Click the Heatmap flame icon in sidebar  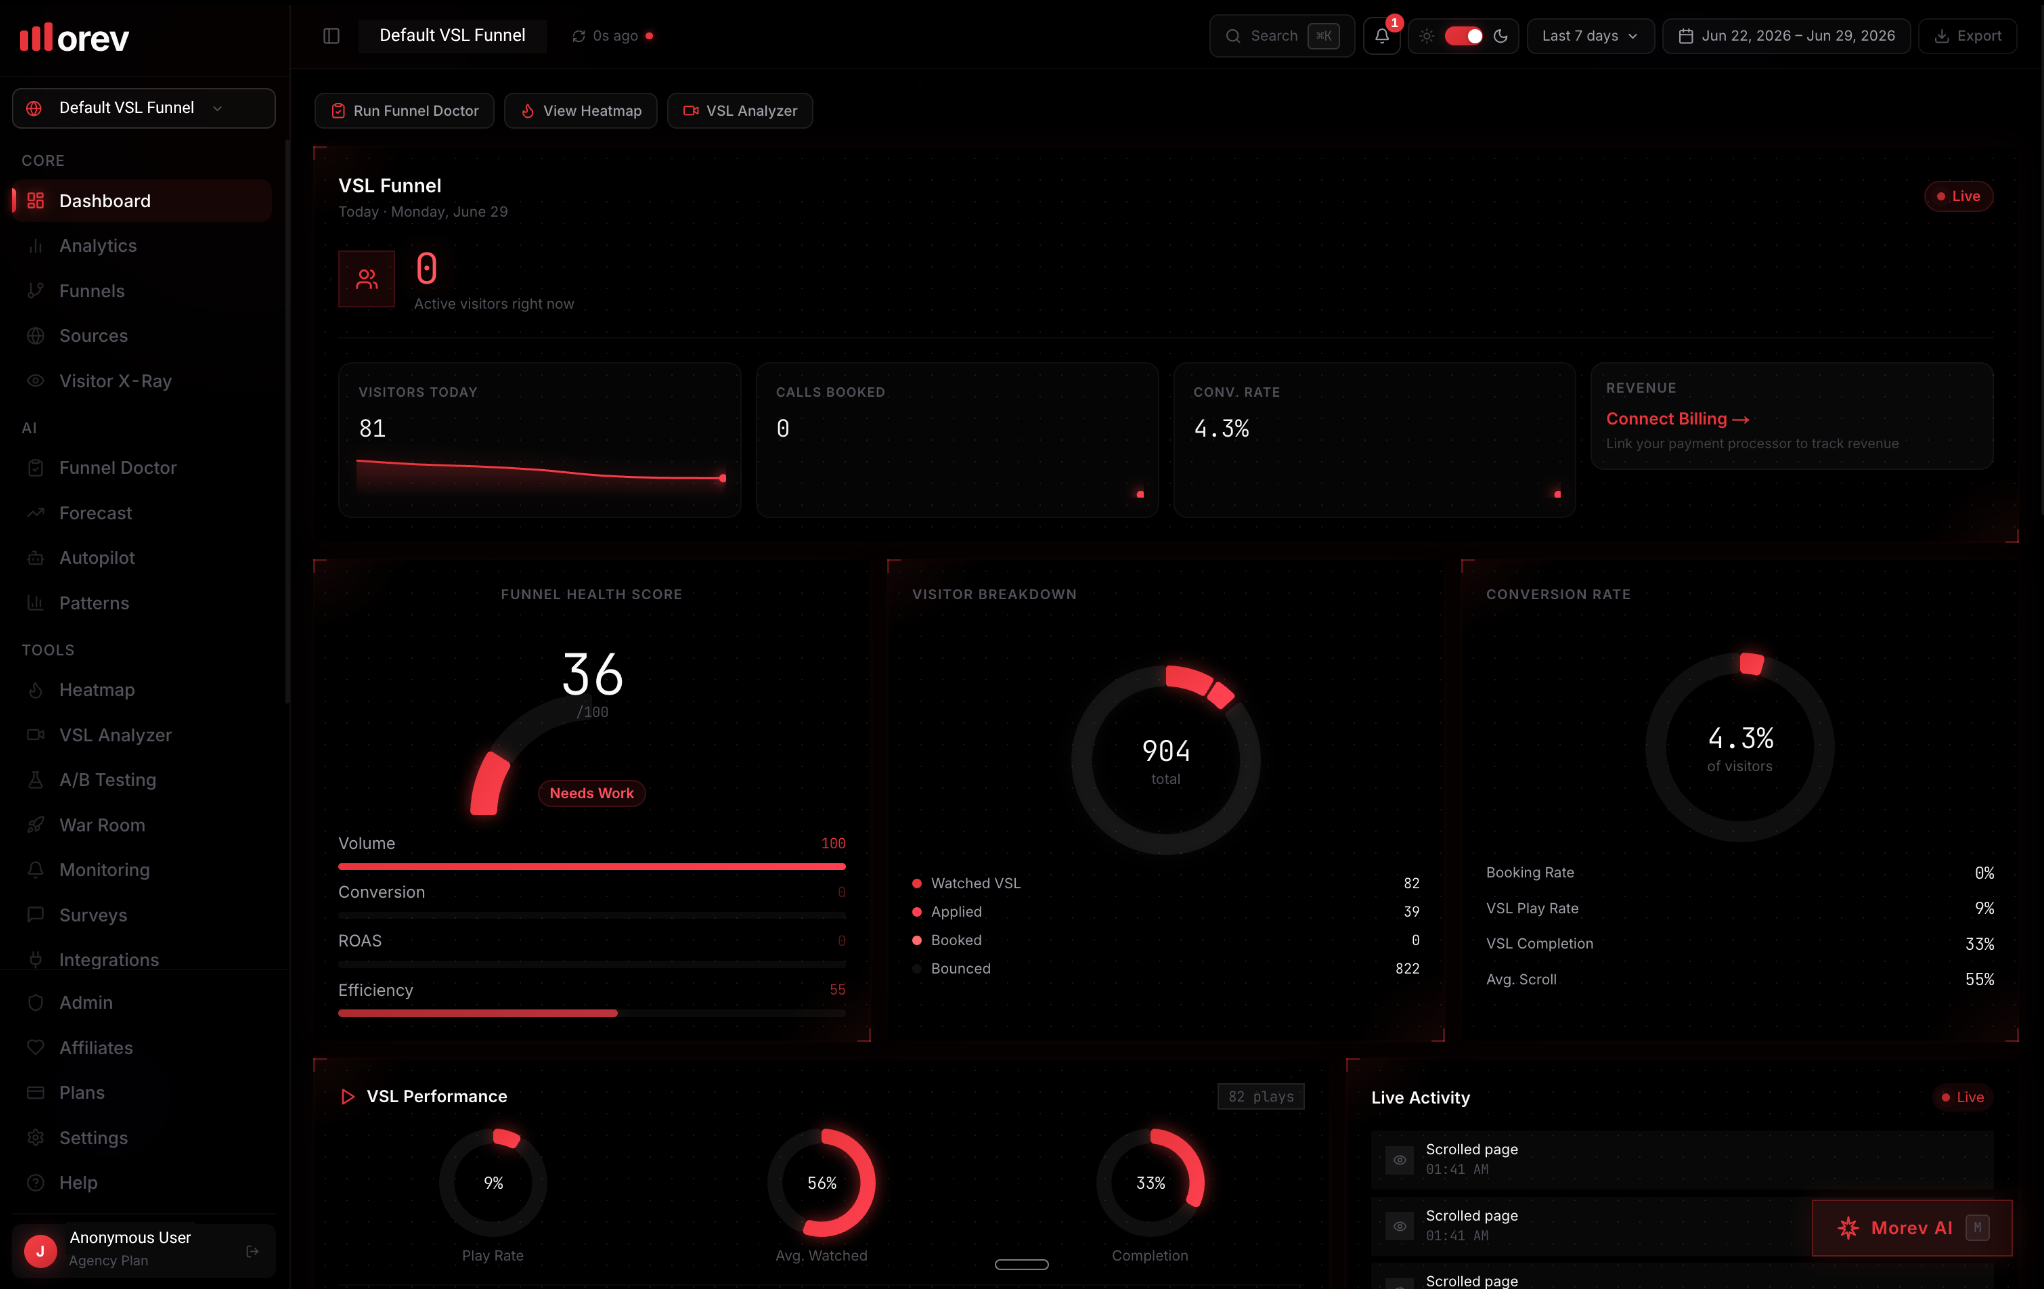pyautogui.click(x=36, y=690)
